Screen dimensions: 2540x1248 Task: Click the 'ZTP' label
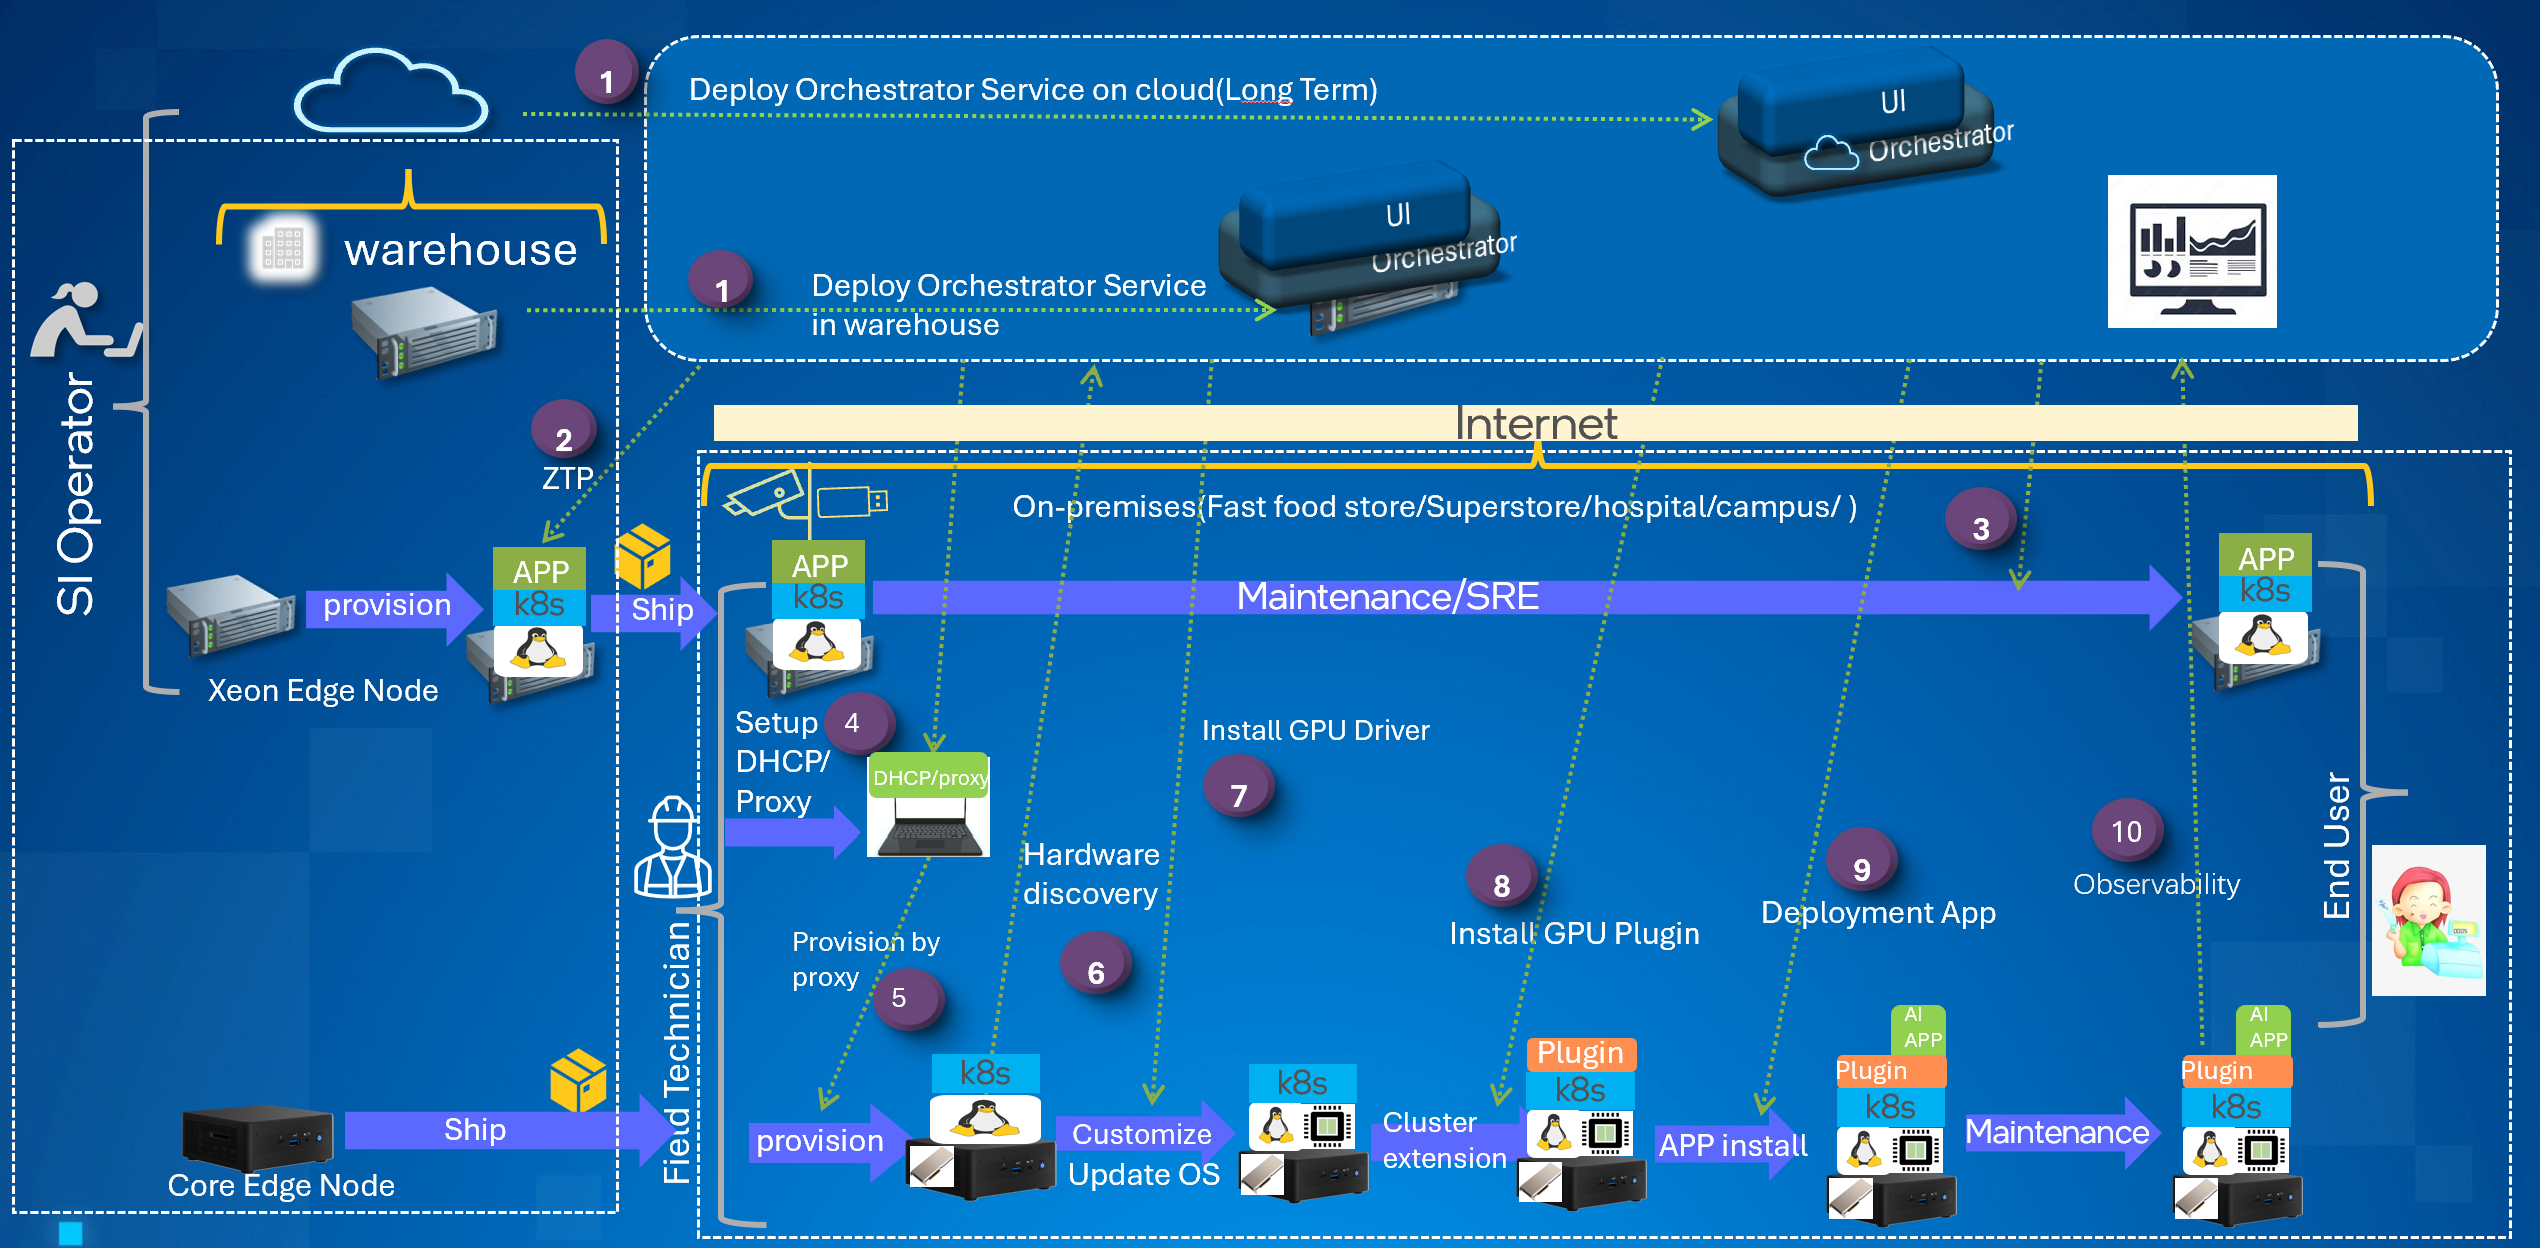(x=567, y=478)
